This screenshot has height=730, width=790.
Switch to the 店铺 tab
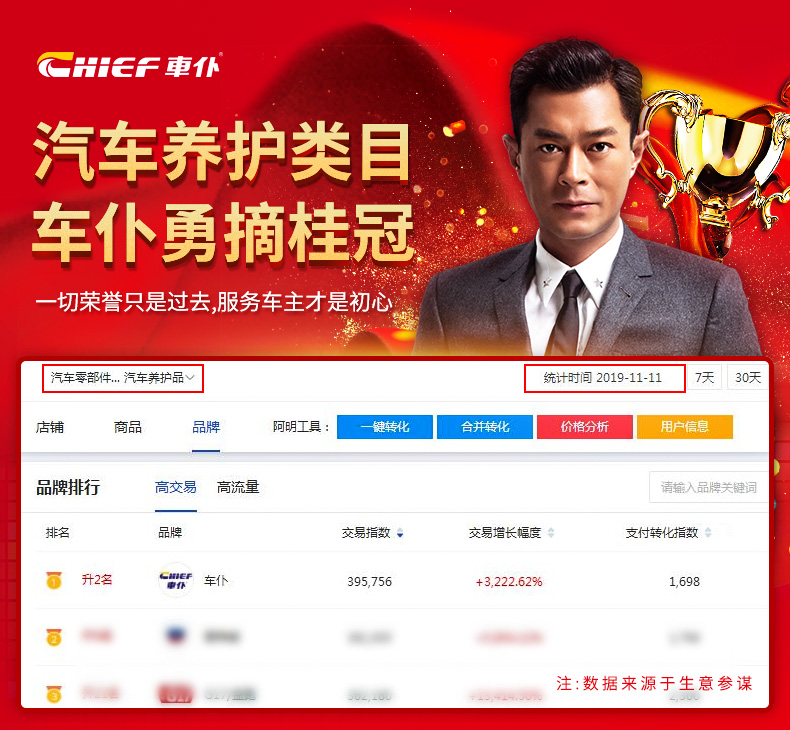(50, 427)
